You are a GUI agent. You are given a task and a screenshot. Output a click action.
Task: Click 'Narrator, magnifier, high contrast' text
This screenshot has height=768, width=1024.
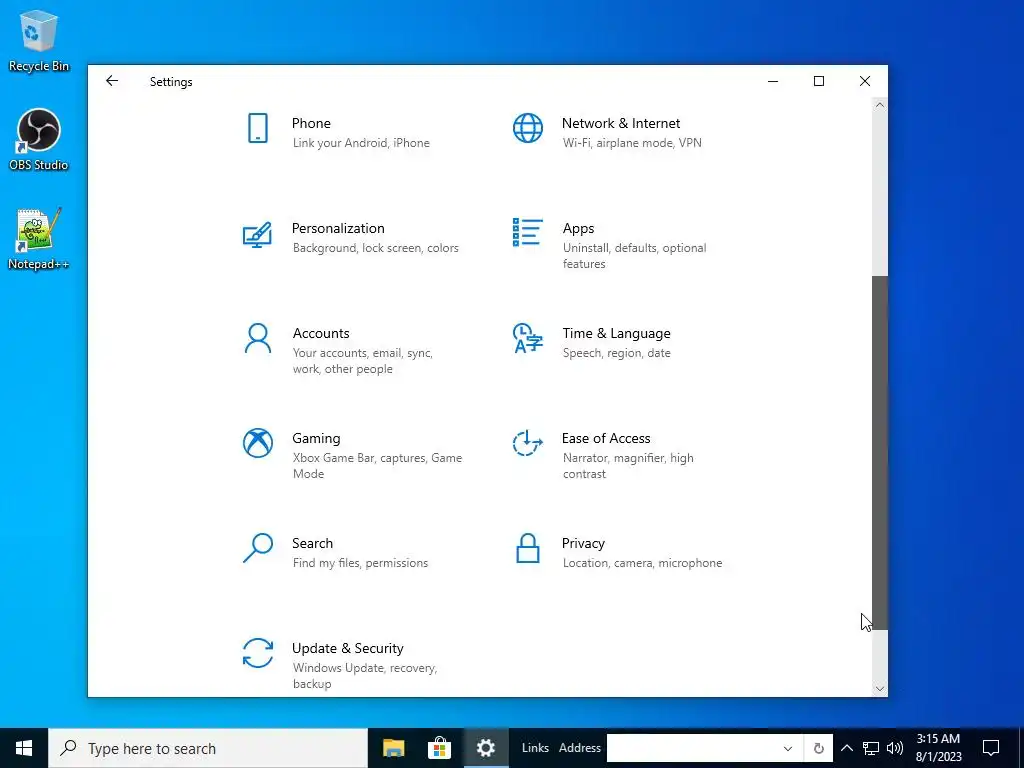(628, 466)
